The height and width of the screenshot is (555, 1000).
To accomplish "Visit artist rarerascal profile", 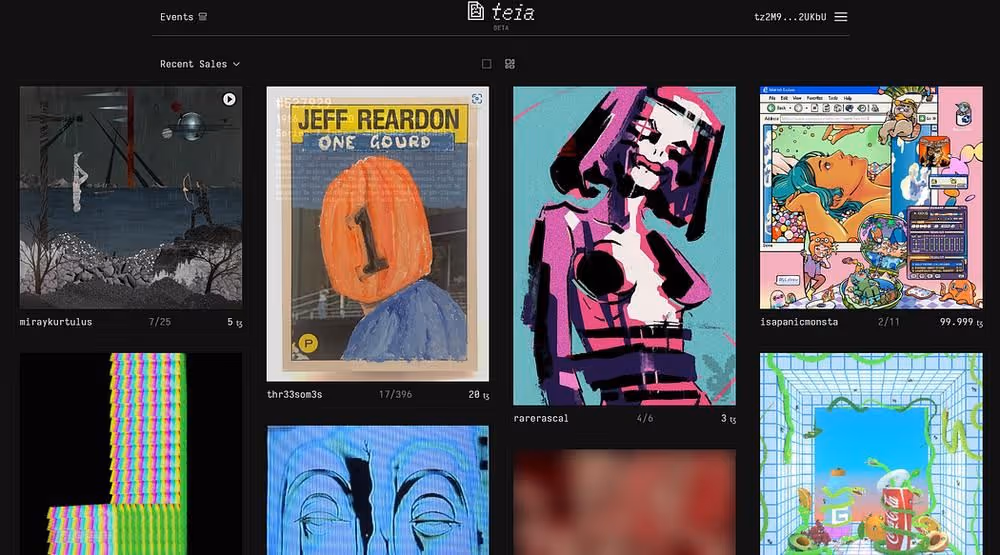I will [541, 418].
